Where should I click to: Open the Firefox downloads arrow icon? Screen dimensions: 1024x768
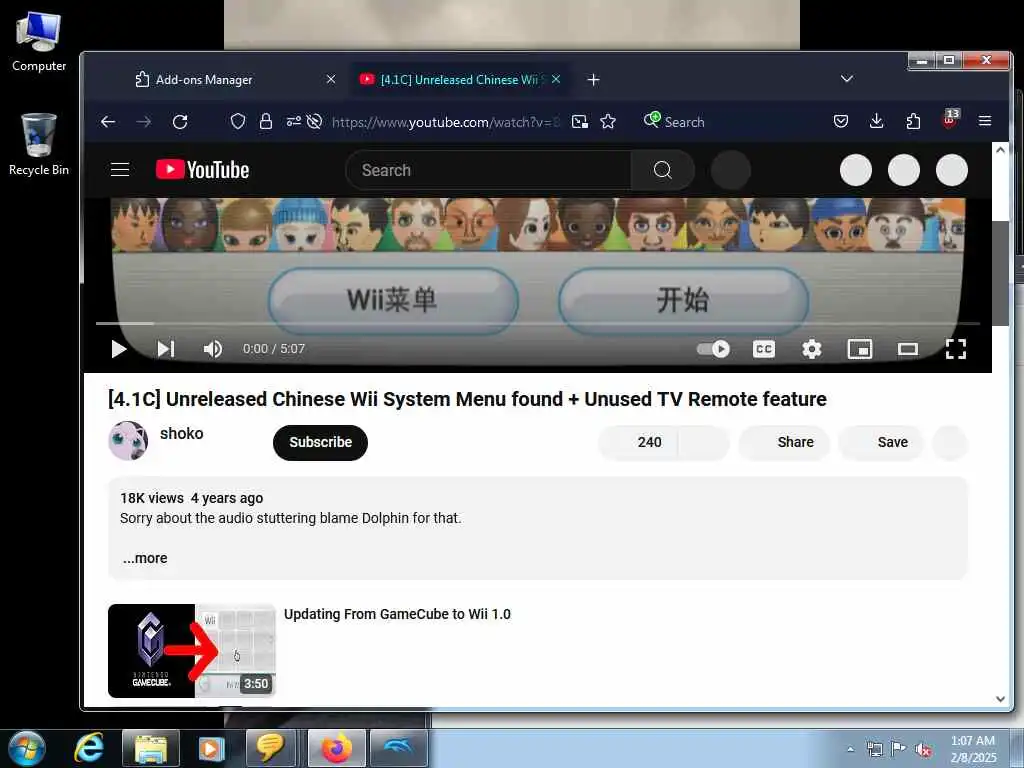click(x=876, y=121)
